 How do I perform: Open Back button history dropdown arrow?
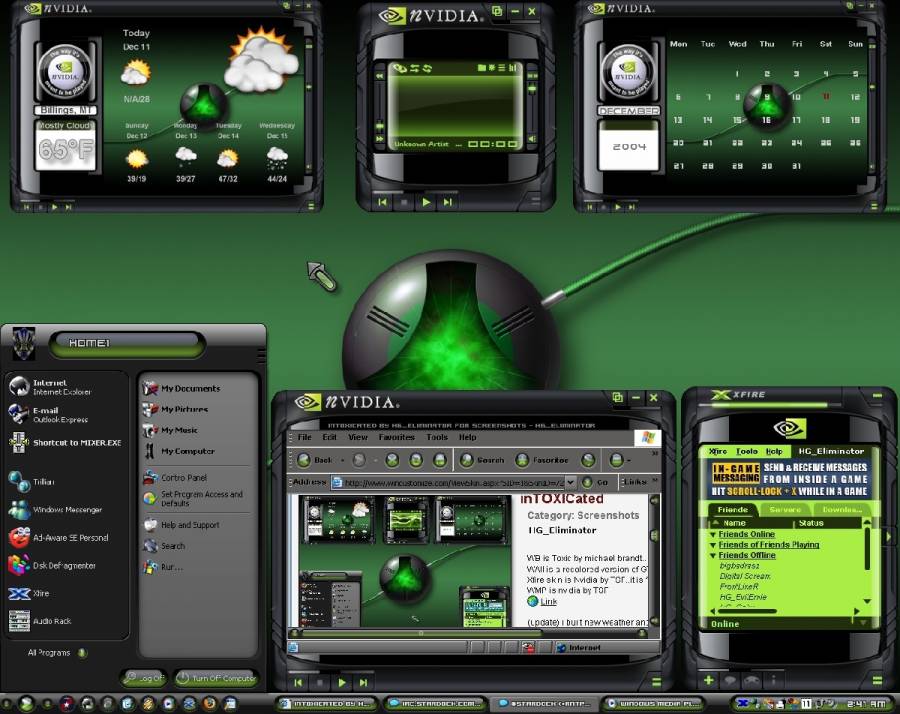click(x=343, y=460)
